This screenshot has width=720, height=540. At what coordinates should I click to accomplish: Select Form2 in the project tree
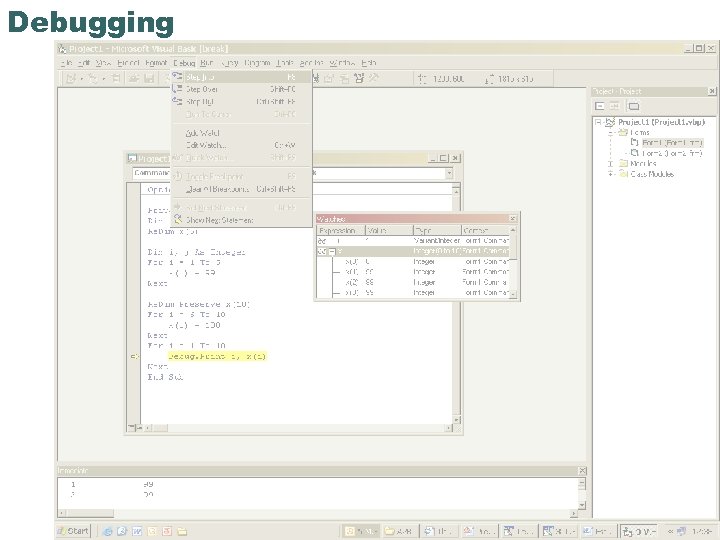pyautogui.click(x=672, y=153)
